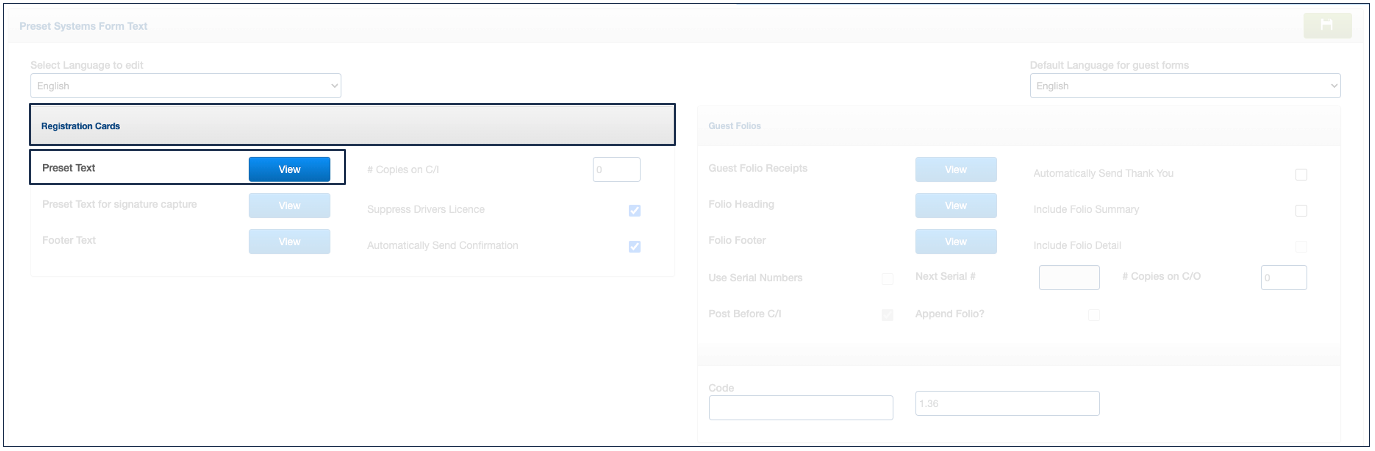Open View for Preset Text for signature capture
Image resolution: width=1375 pixels, height=451 pixels.
[289, 206]
